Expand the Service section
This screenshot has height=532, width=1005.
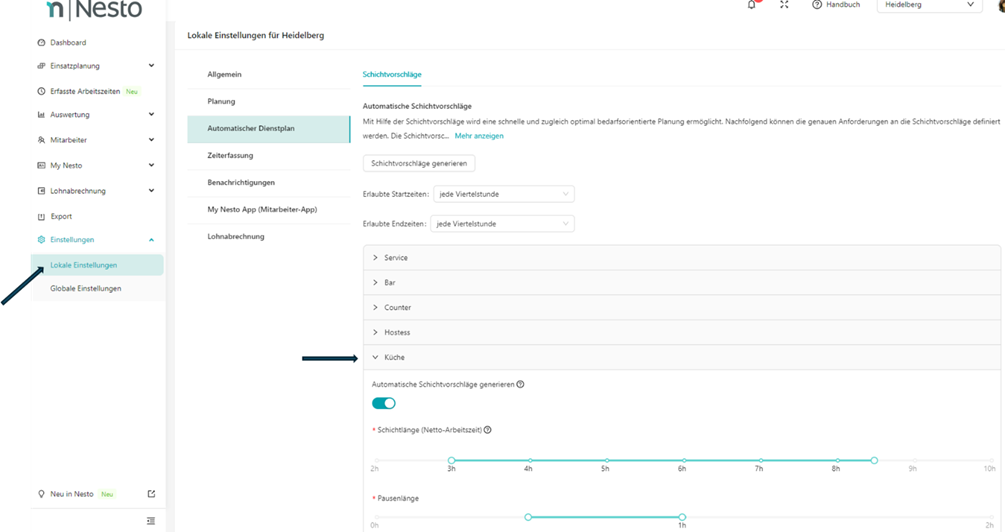(x=396, y=258)
